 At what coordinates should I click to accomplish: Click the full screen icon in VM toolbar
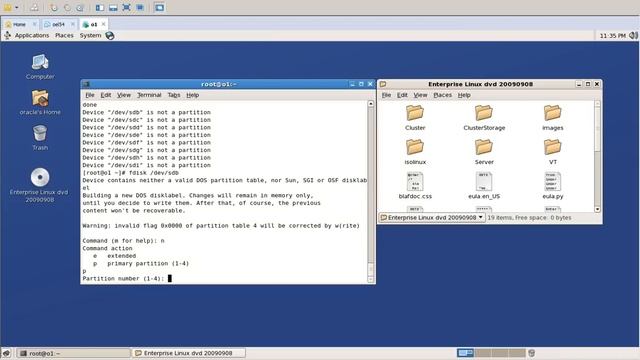tap(127, 7)
